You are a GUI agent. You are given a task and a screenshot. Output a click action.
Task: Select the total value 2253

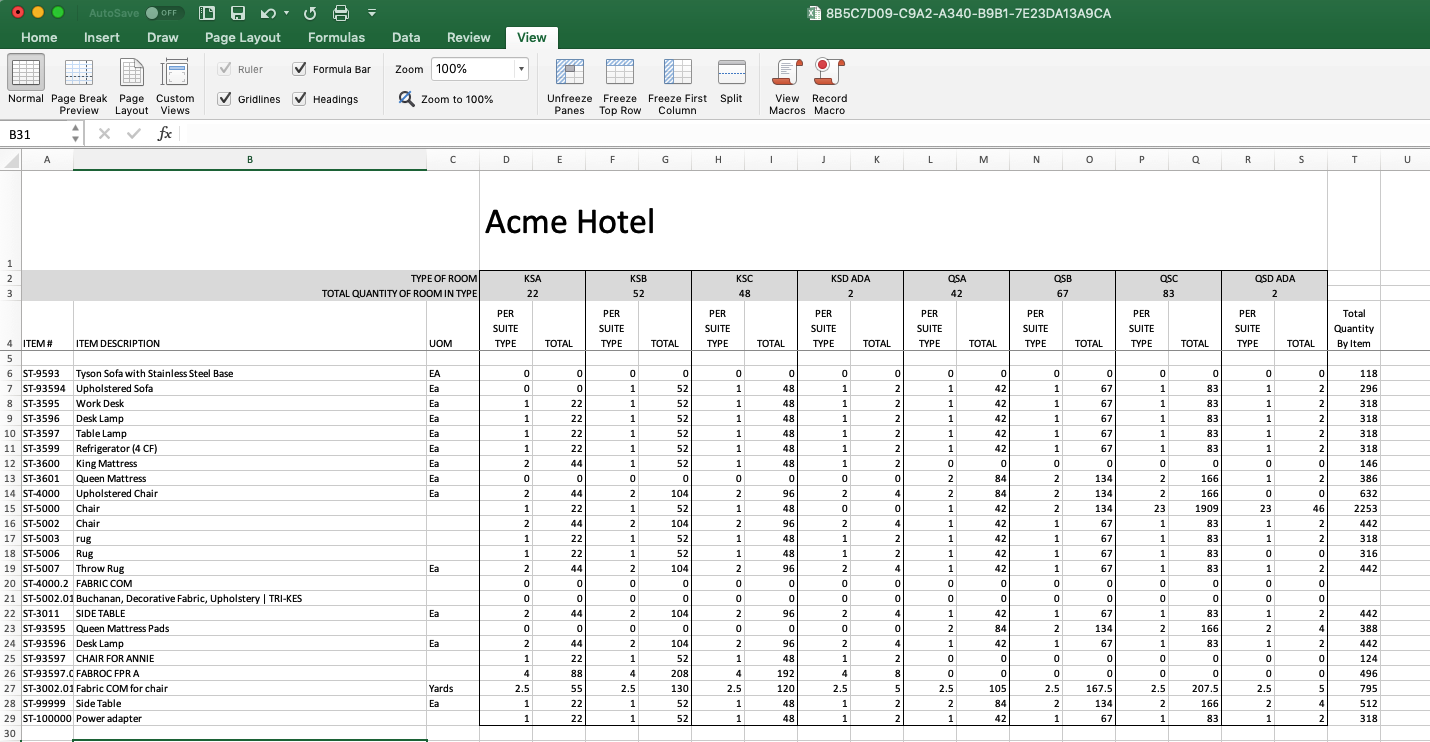coord(1354,508)
